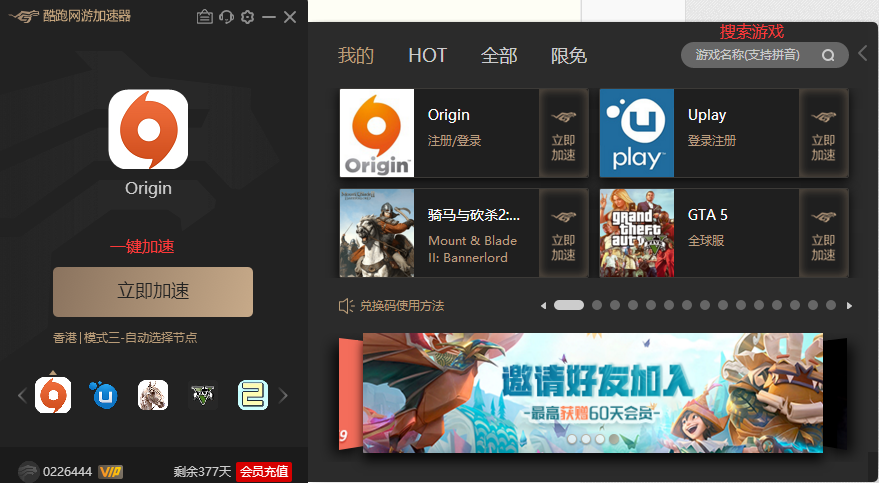Switch to the 全部 tab
Screen dimensions: 879x483
coord(499,55)
